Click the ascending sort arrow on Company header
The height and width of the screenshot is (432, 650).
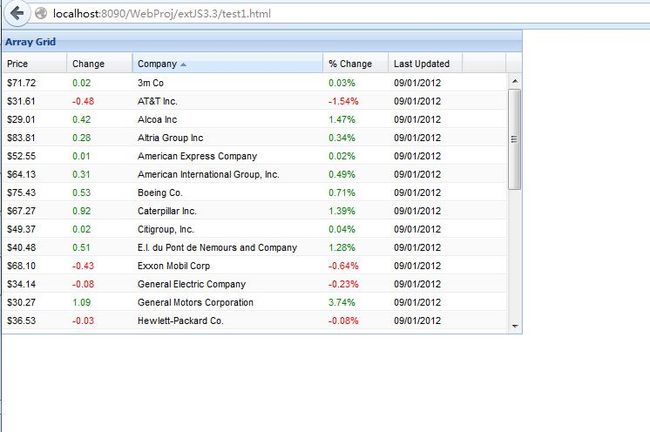183,65
